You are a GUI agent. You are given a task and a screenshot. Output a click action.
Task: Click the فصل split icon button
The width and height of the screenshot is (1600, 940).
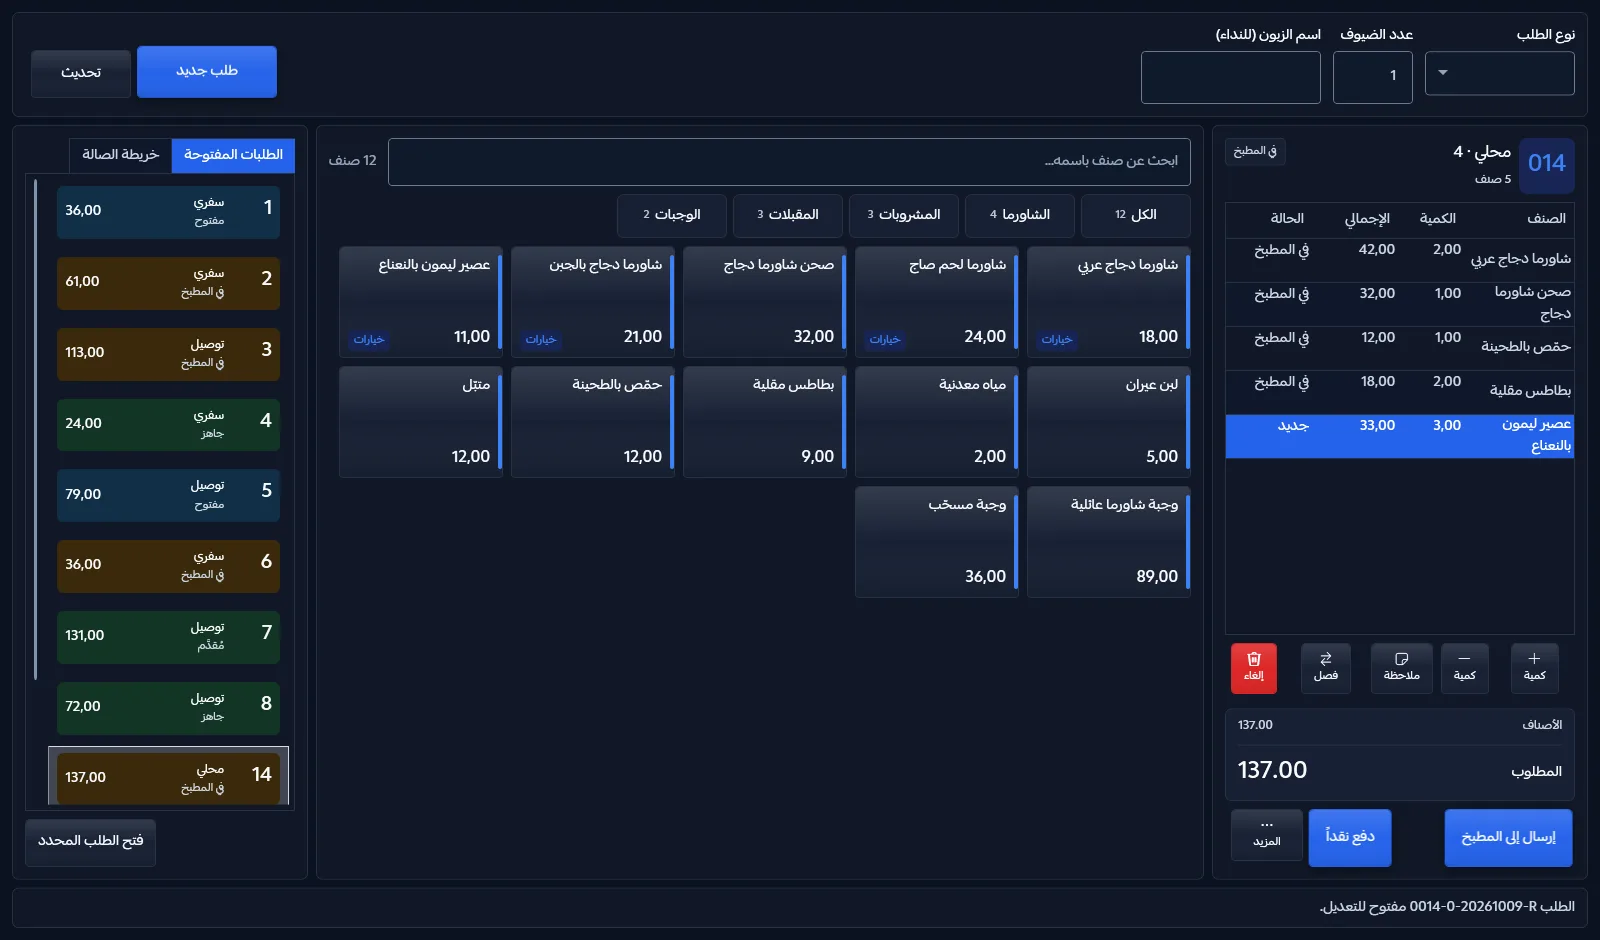pos(1326,668)
